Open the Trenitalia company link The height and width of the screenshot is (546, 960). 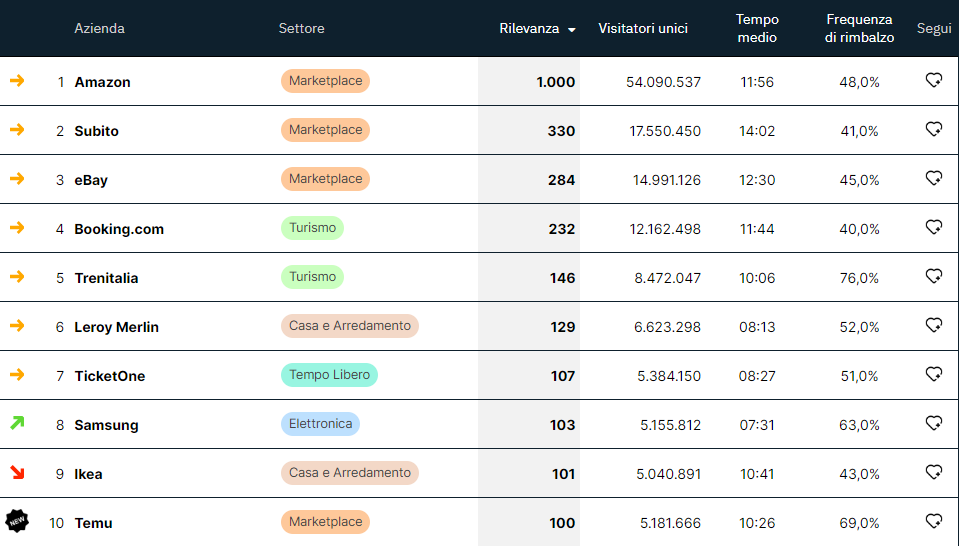(x=106, y=278)
